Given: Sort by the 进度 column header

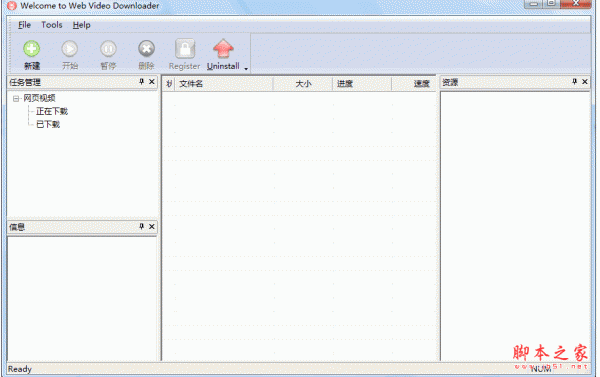Looking at the screenshot, I should [362, 84].
